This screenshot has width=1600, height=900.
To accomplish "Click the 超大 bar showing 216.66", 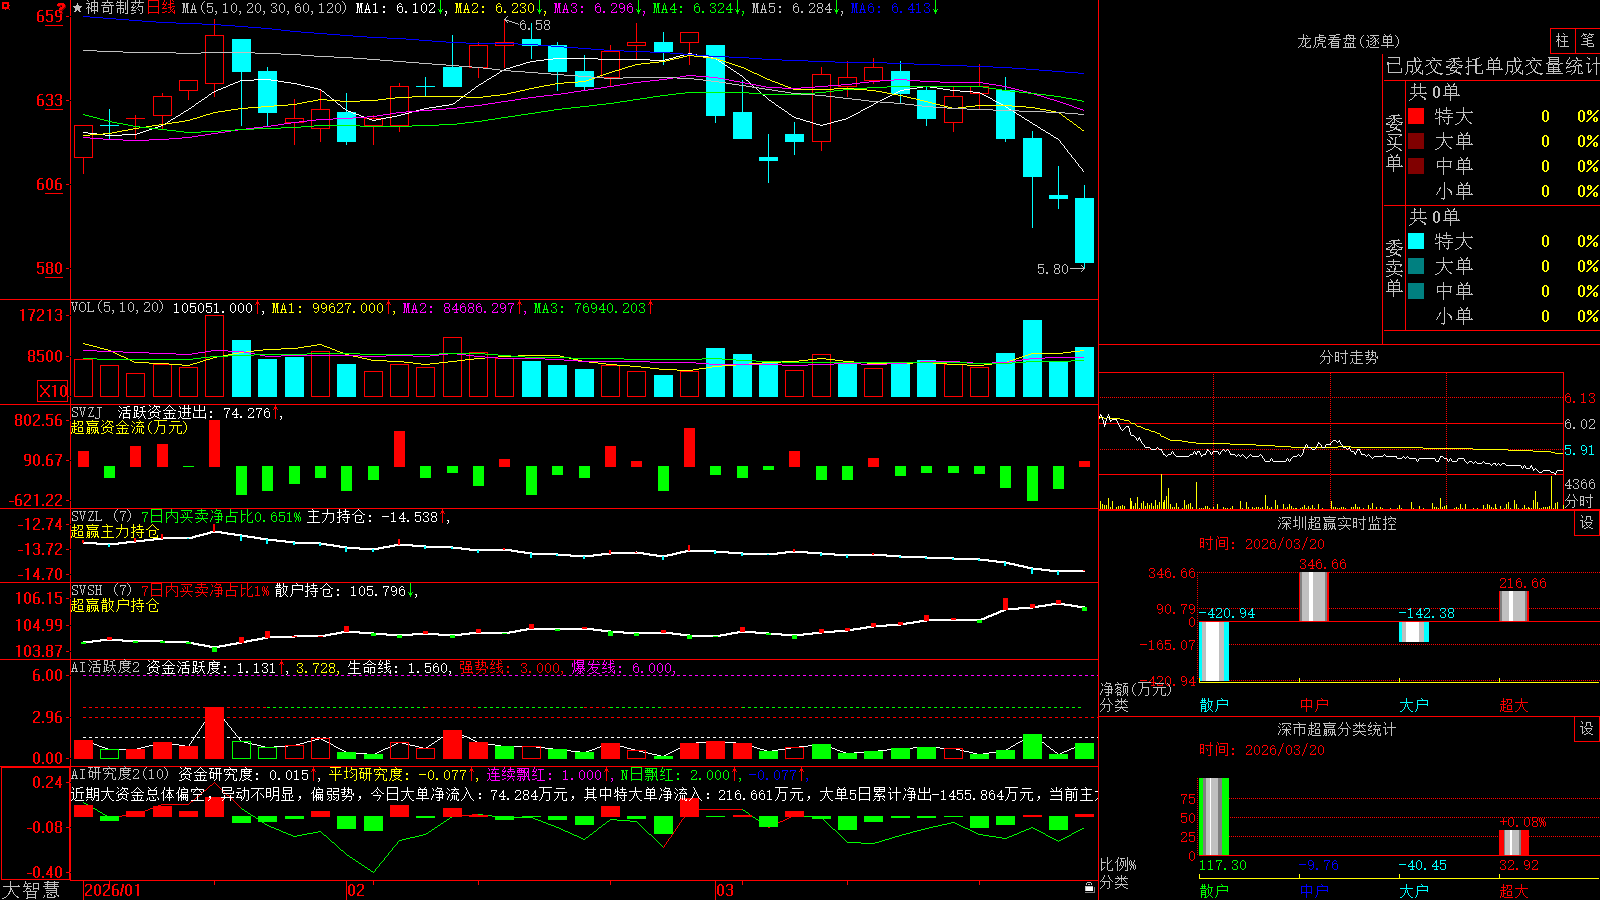I will click(1513, 606).
